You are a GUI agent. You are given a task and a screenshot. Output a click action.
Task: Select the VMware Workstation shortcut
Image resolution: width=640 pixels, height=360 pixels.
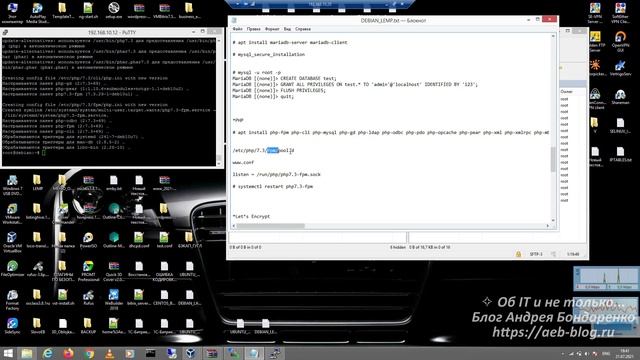12,213
